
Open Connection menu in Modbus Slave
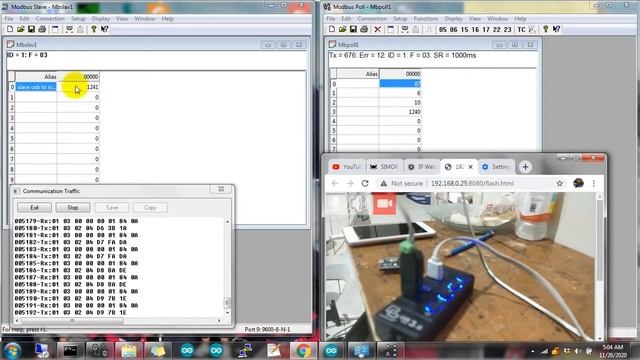[50, 19]
